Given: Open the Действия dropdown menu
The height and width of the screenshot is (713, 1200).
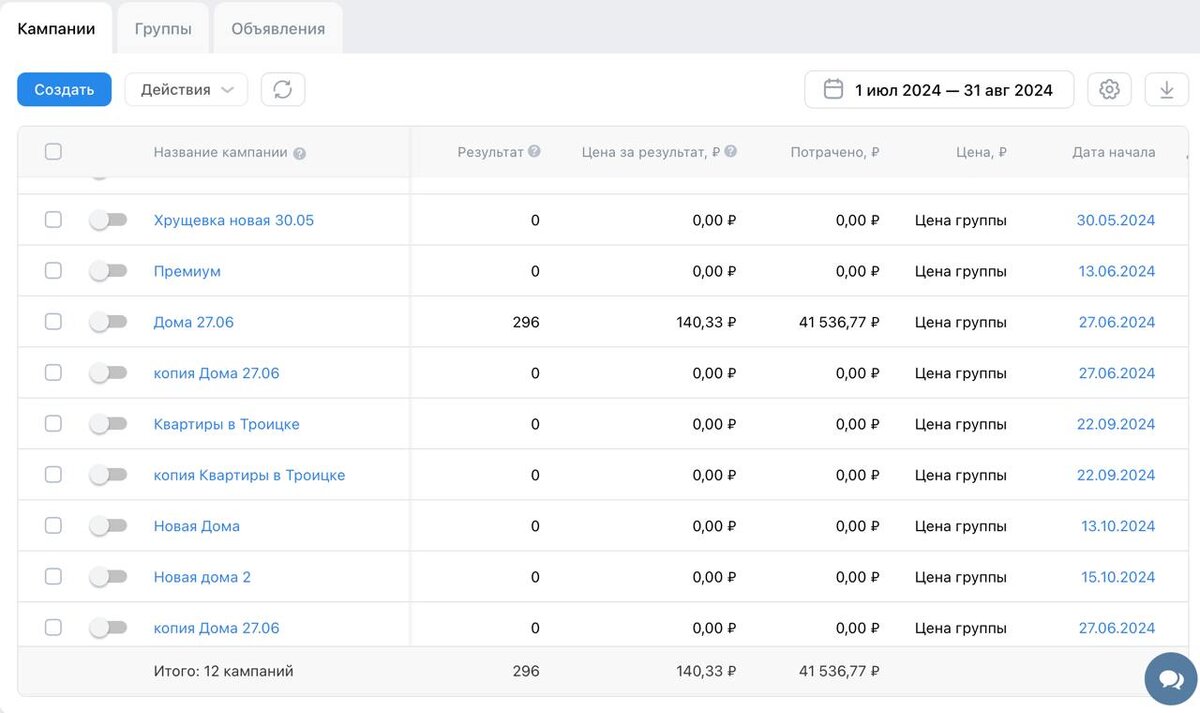Looking at the screenshot, I should click(x=186, y=90).
